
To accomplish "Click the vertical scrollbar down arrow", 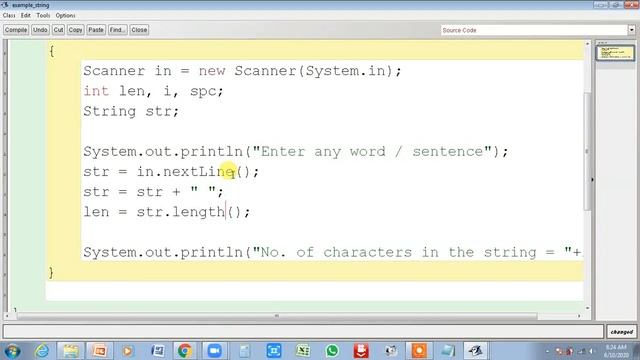I will pos(588,308).
